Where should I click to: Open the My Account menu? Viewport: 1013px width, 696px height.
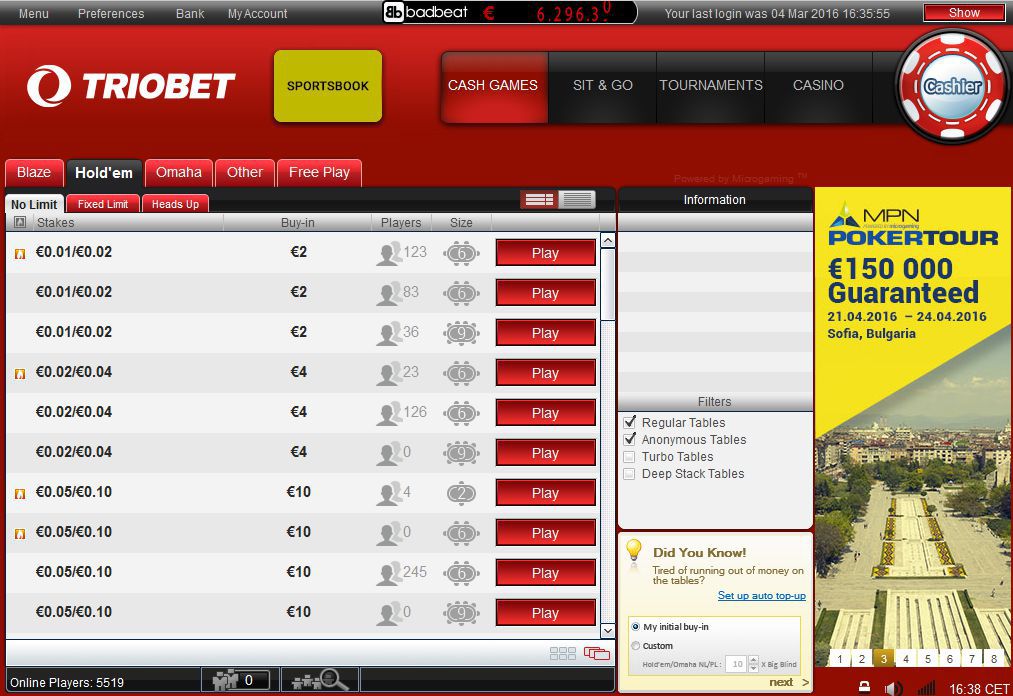[x=257, y=14]
